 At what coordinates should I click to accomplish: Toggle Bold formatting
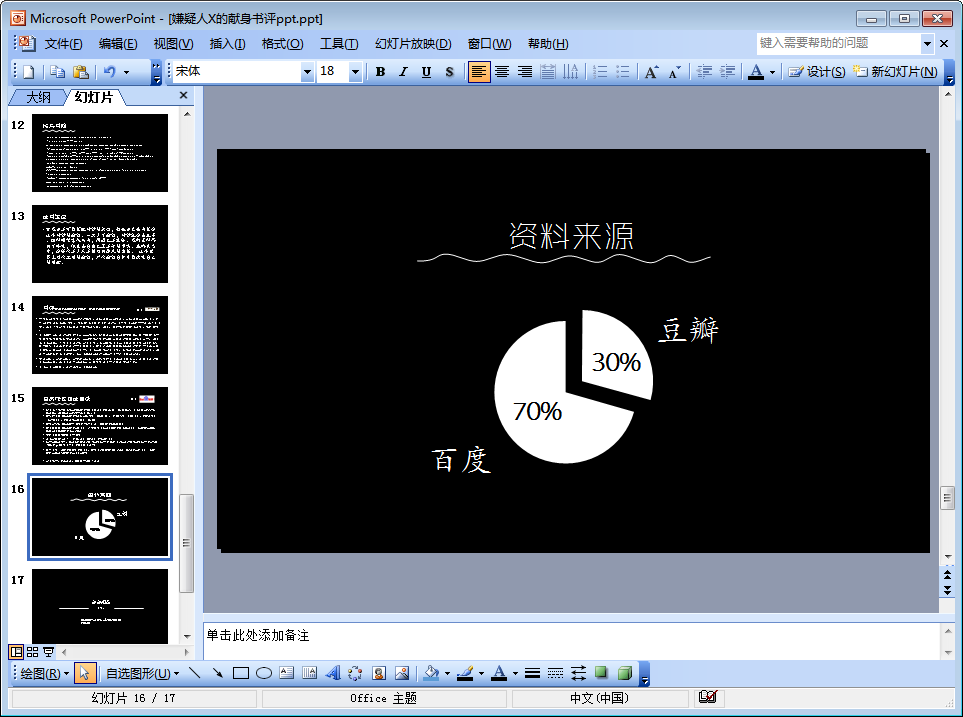(x=380, y=72)
